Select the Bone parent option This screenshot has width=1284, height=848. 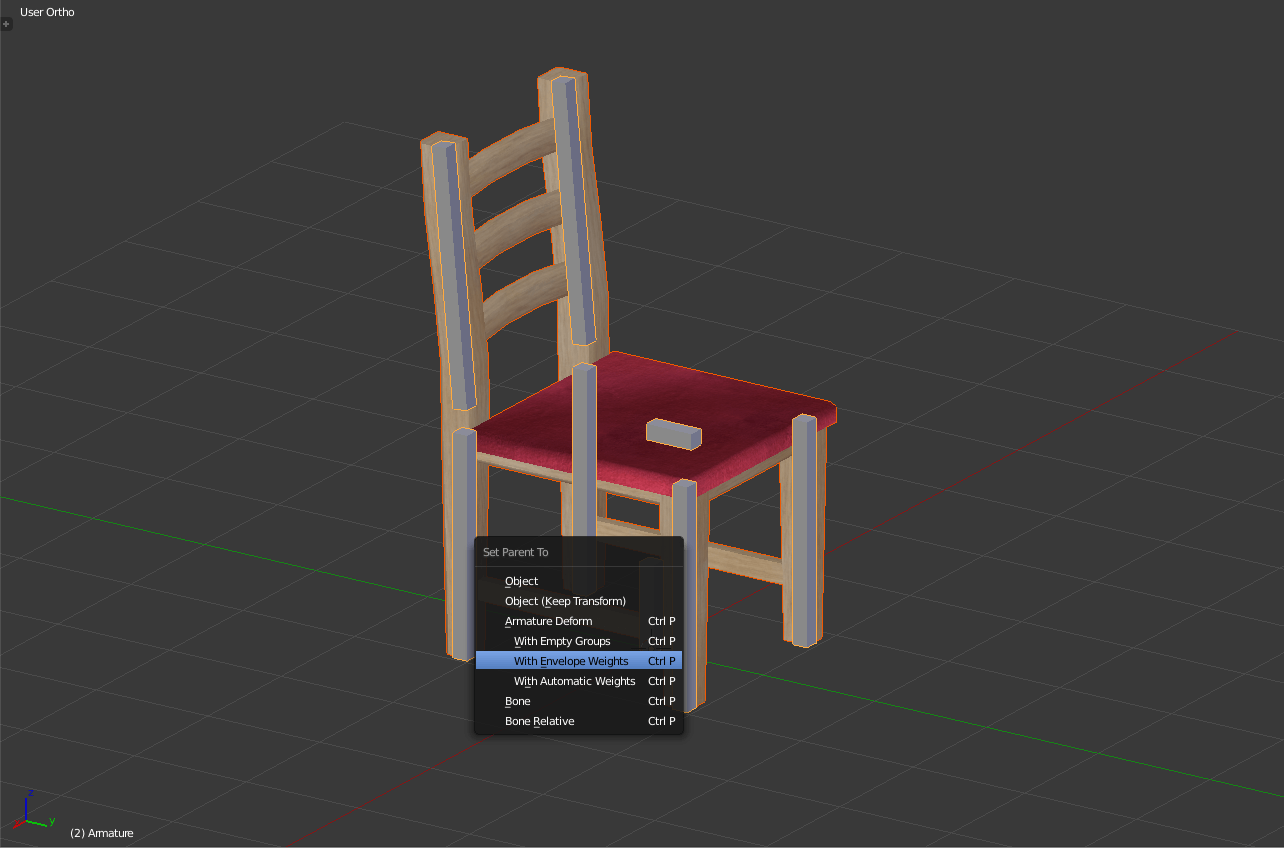click(x=517, y=701)
